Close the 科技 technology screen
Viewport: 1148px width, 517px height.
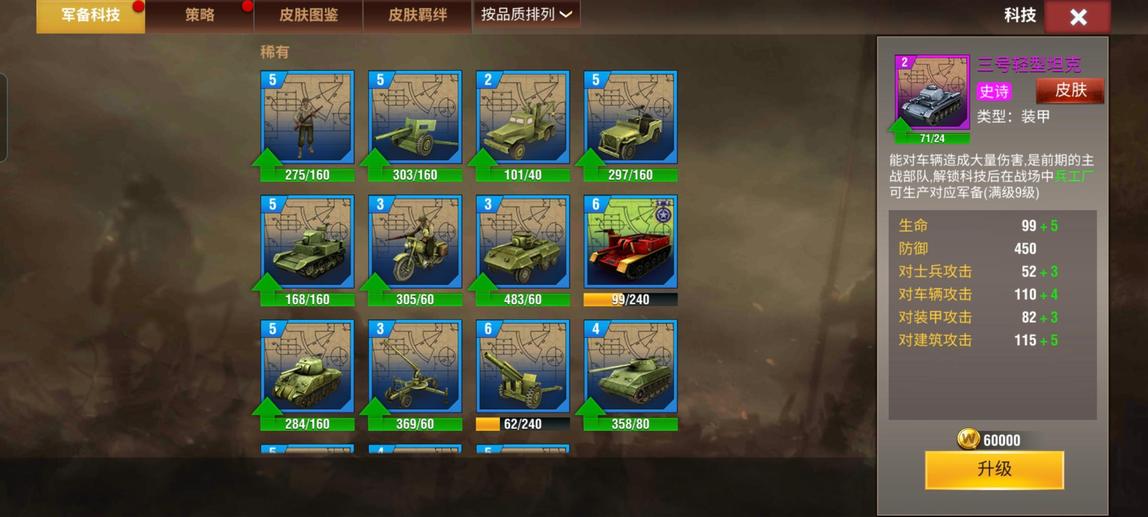1077,18
